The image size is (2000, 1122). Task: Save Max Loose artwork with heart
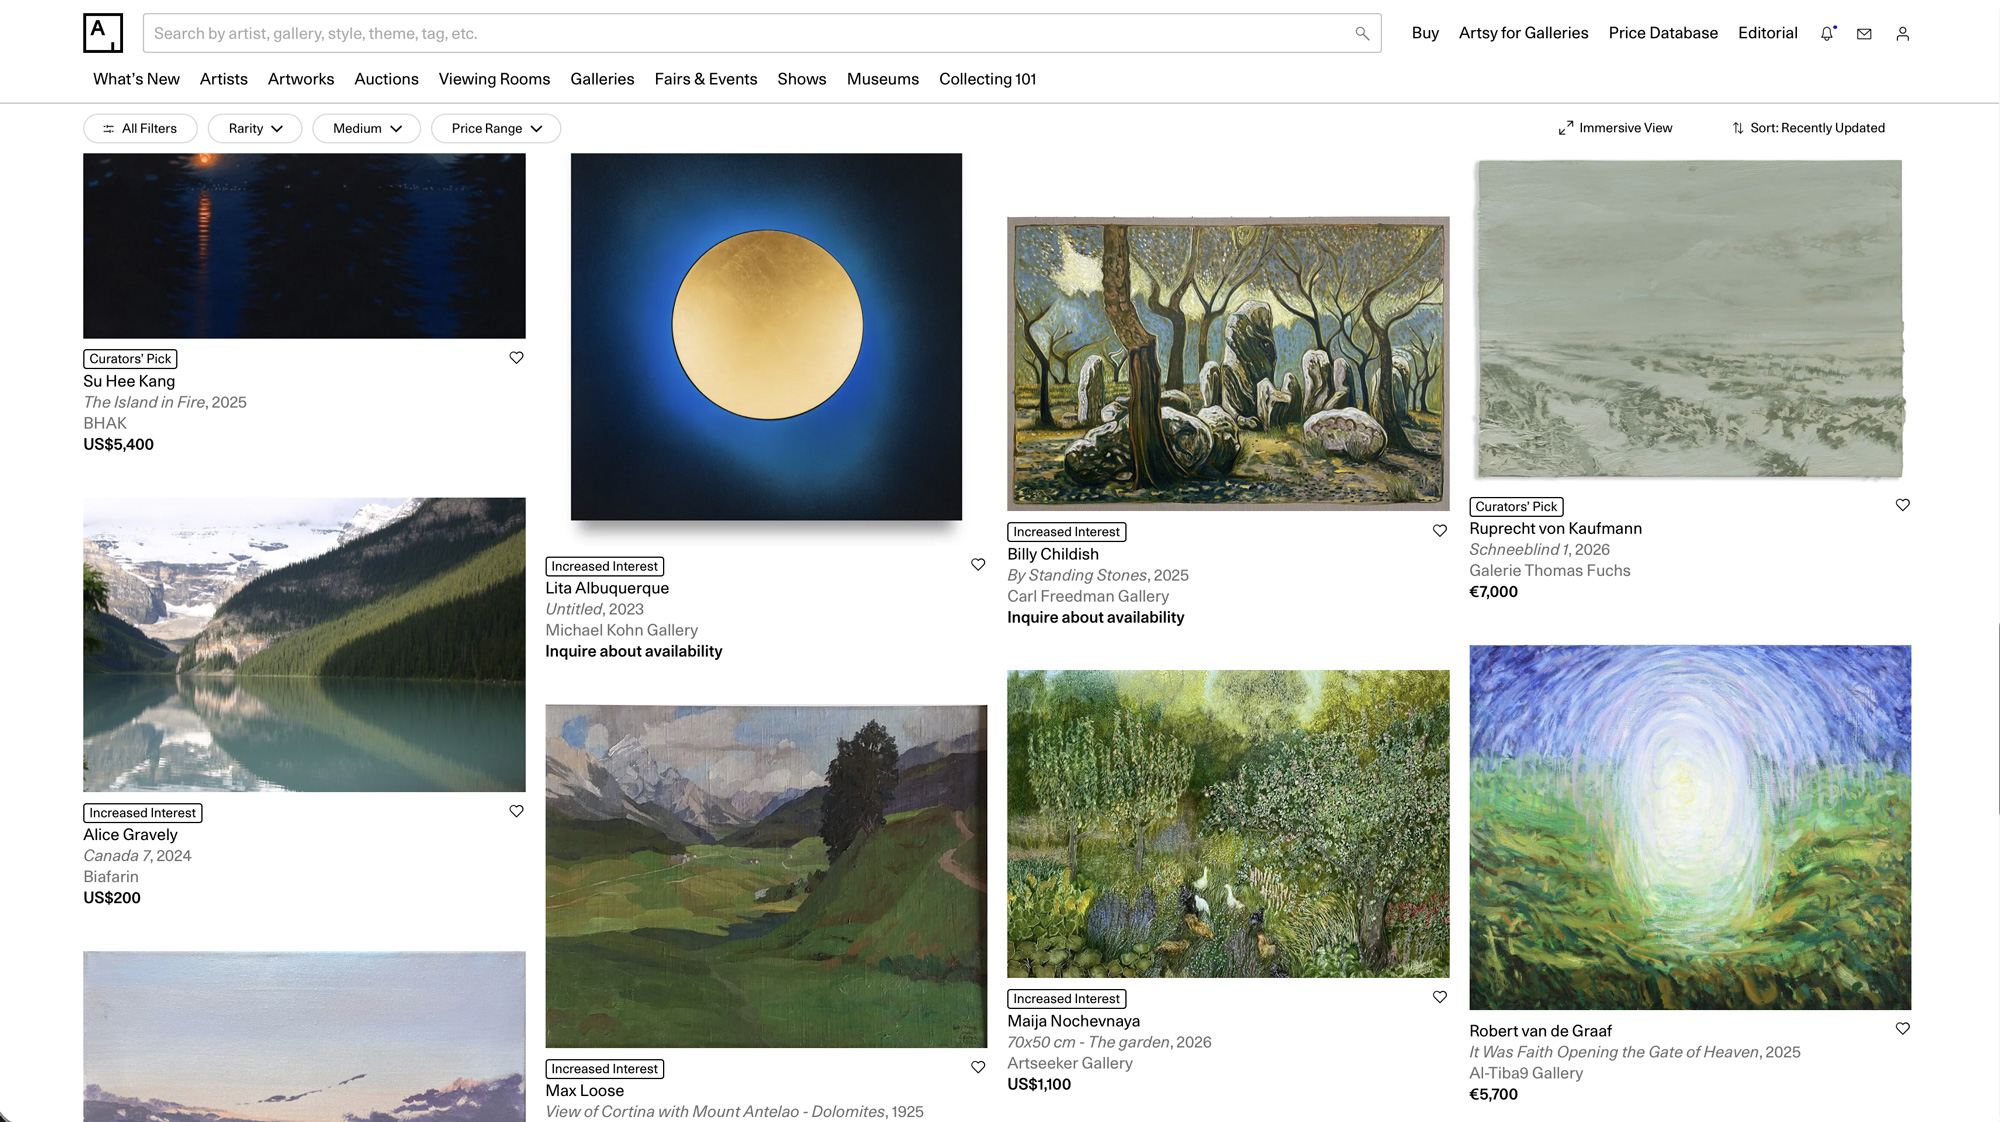(x=978, y=1067)
